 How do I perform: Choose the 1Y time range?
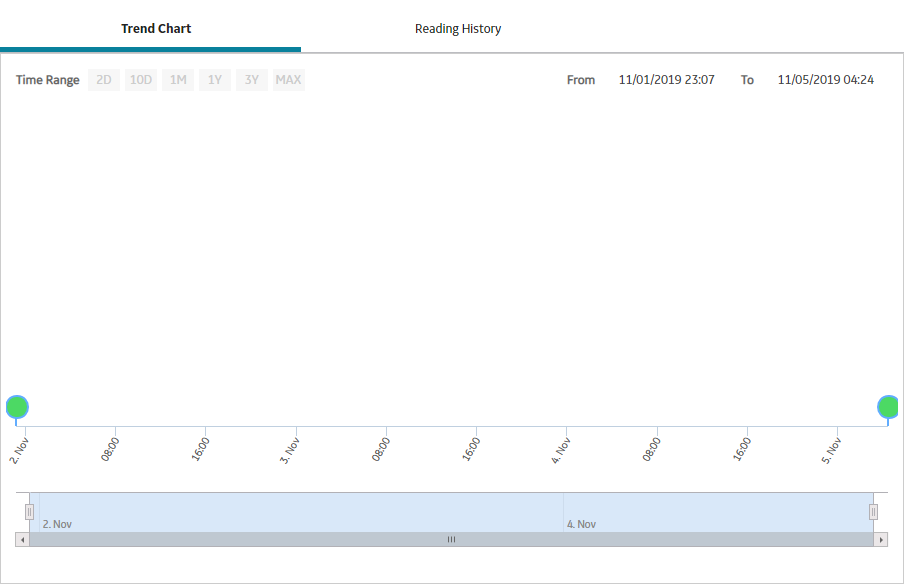click(x=215, y=80)
